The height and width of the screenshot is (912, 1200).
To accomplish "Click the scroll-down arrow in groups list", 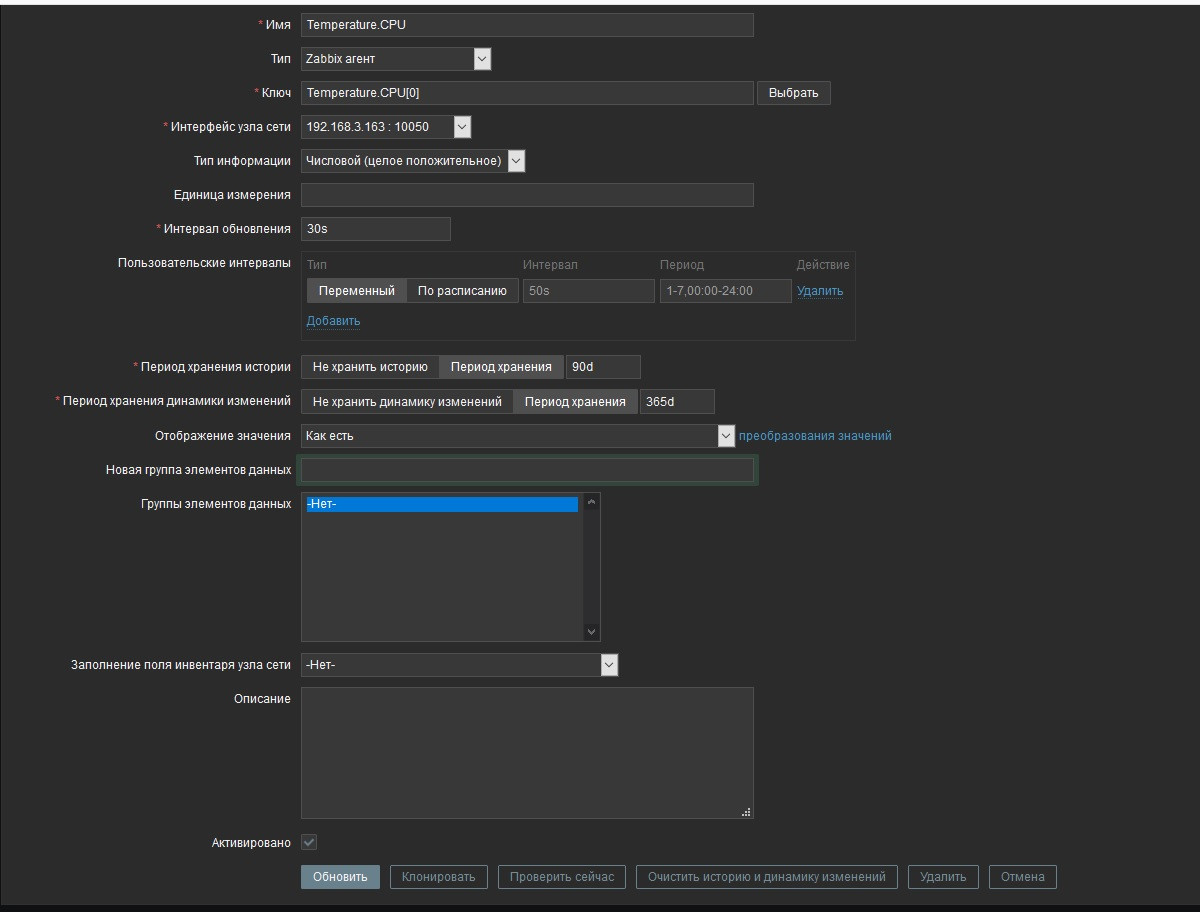I will tap(591, 631).
